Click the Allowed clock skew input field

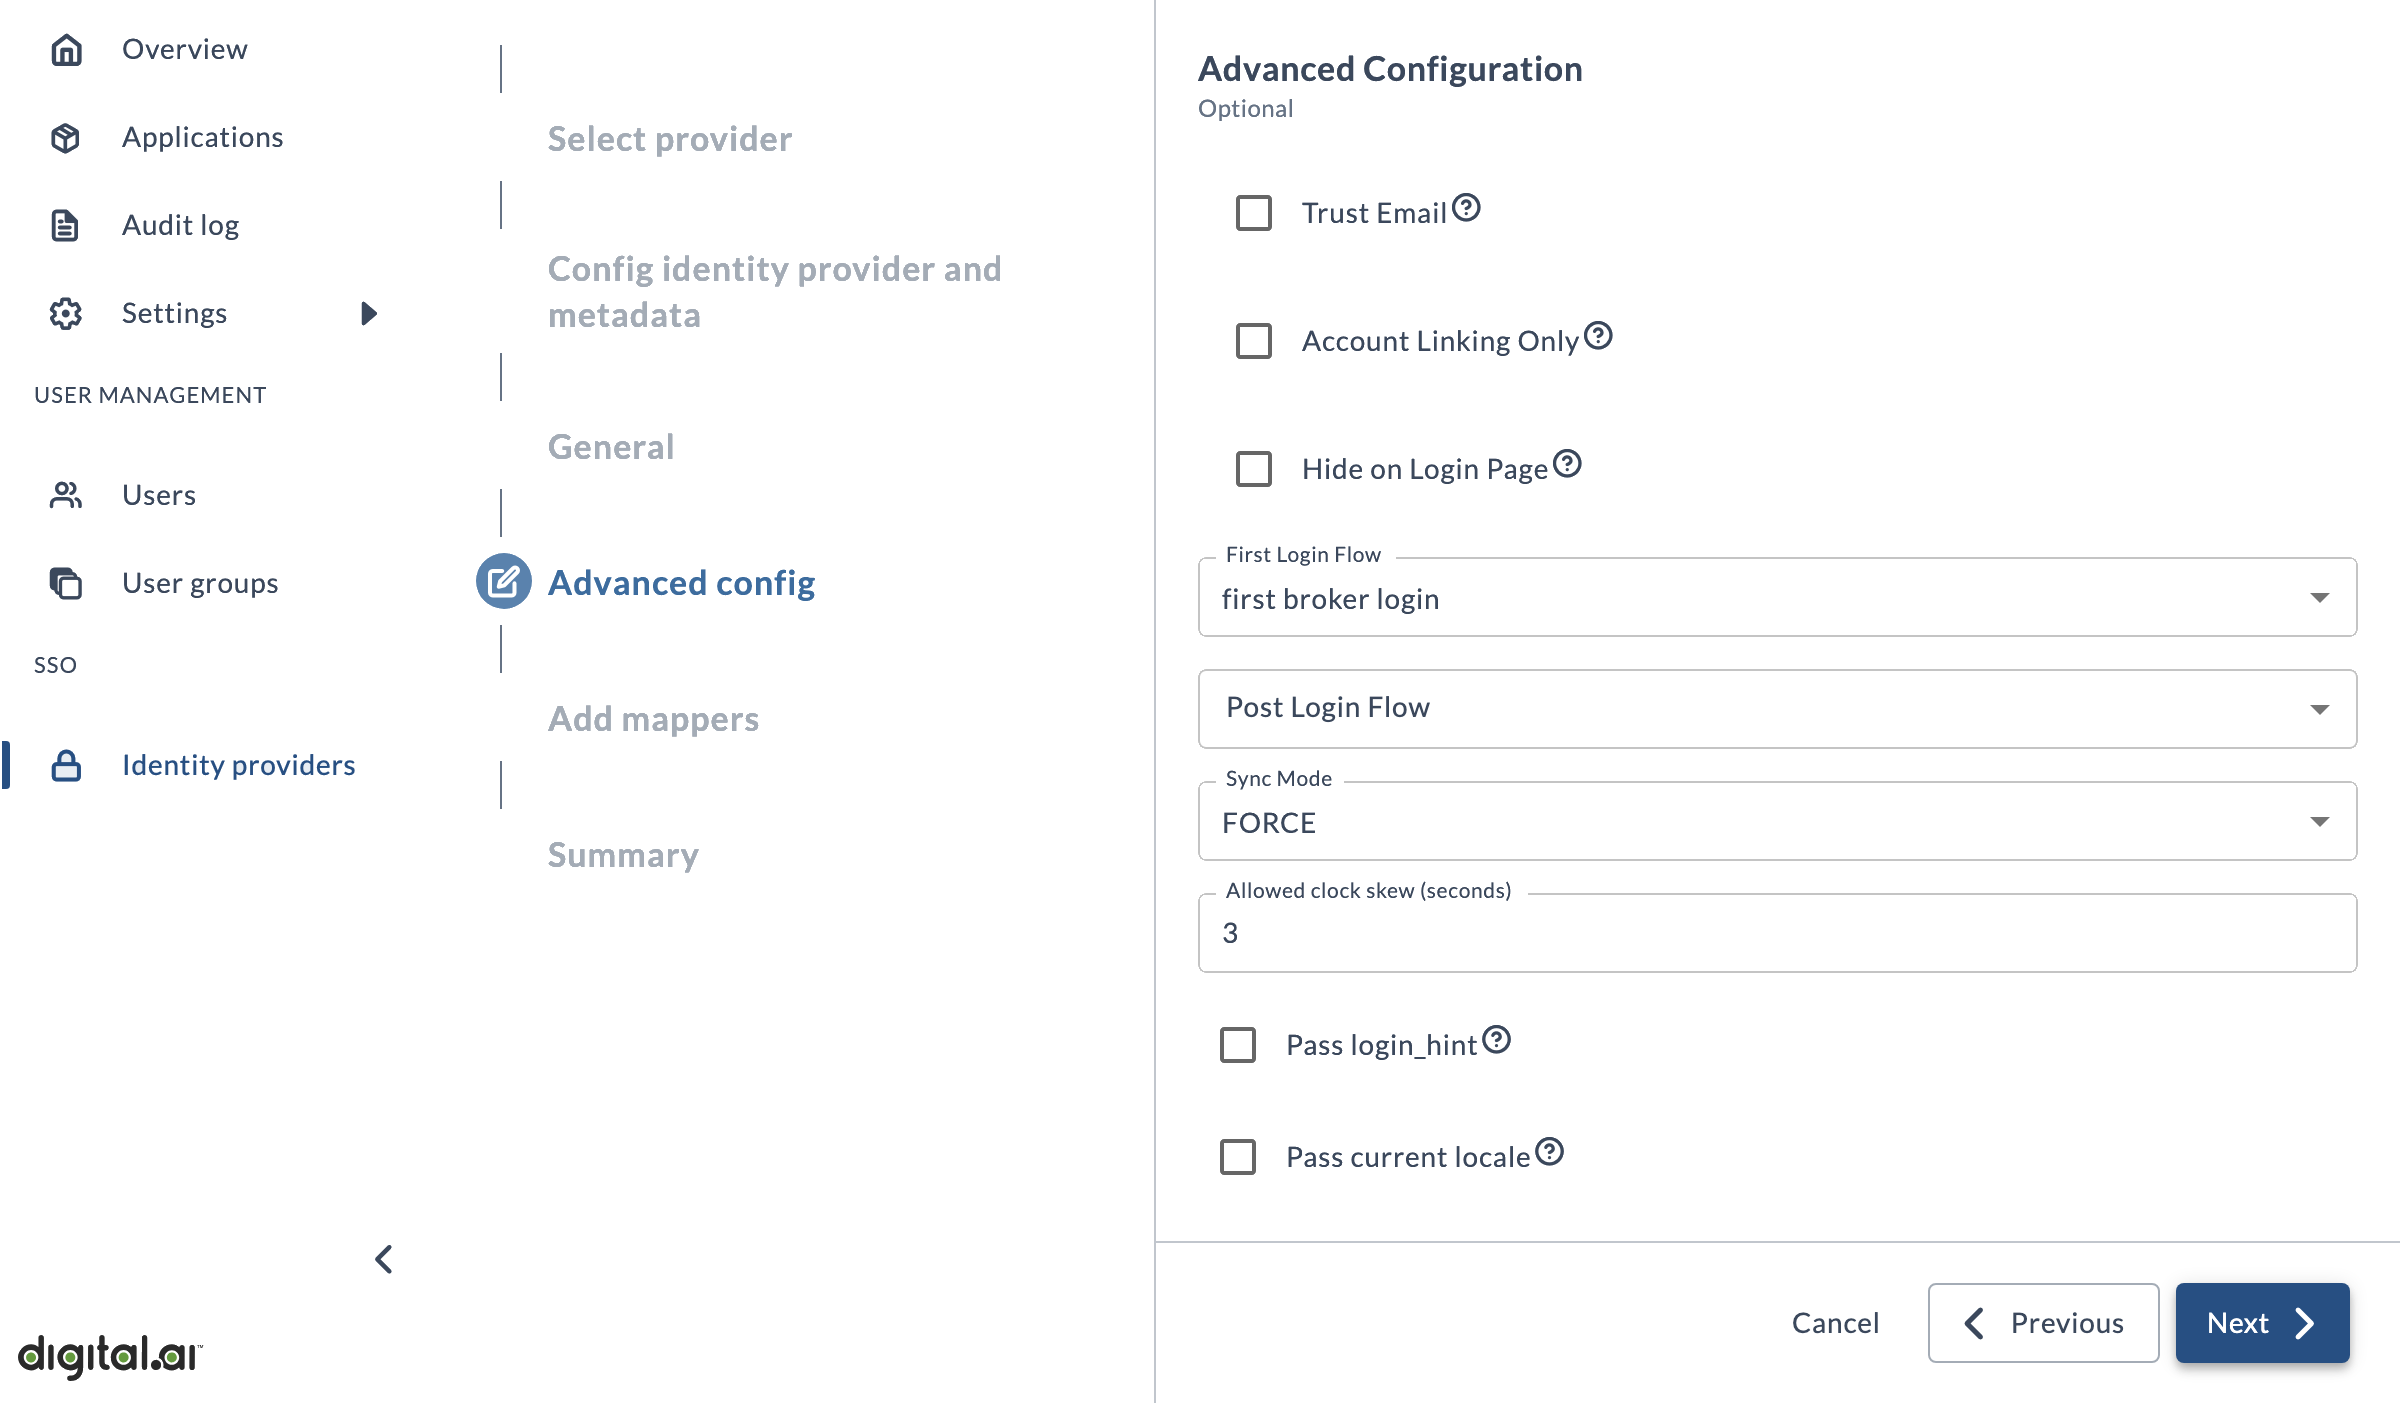pos(1777,934)
